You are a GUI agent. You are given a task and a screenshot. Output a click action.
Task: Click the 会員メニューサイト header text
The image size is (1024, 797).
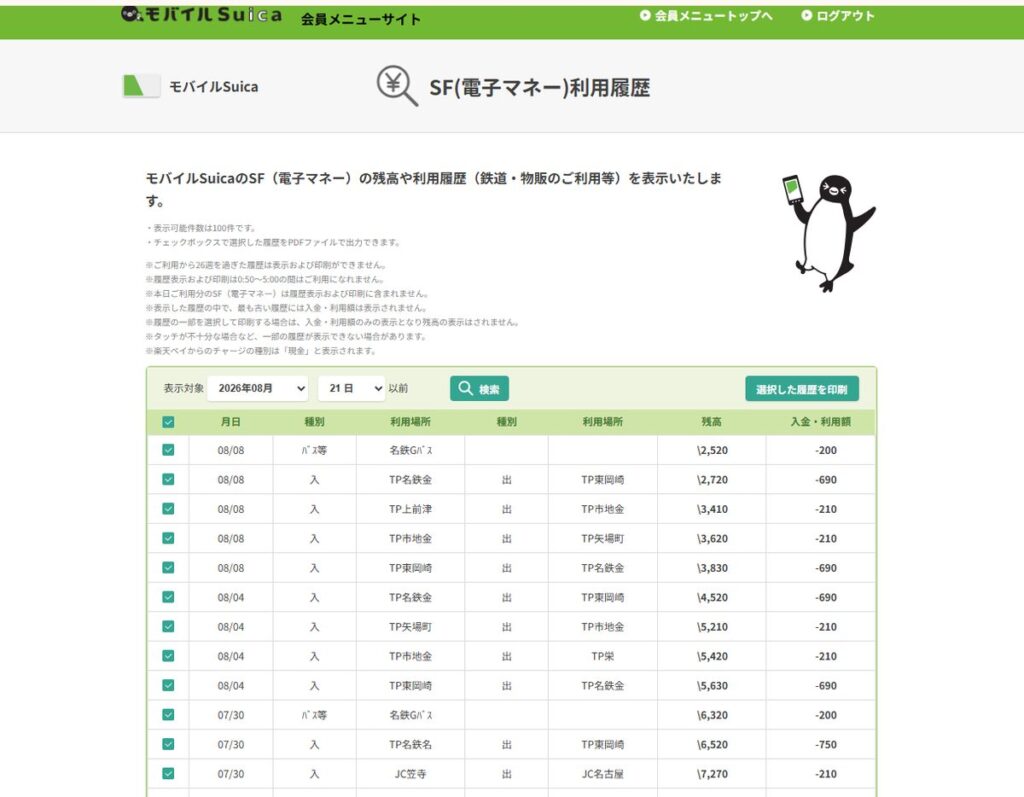[360, 19]
